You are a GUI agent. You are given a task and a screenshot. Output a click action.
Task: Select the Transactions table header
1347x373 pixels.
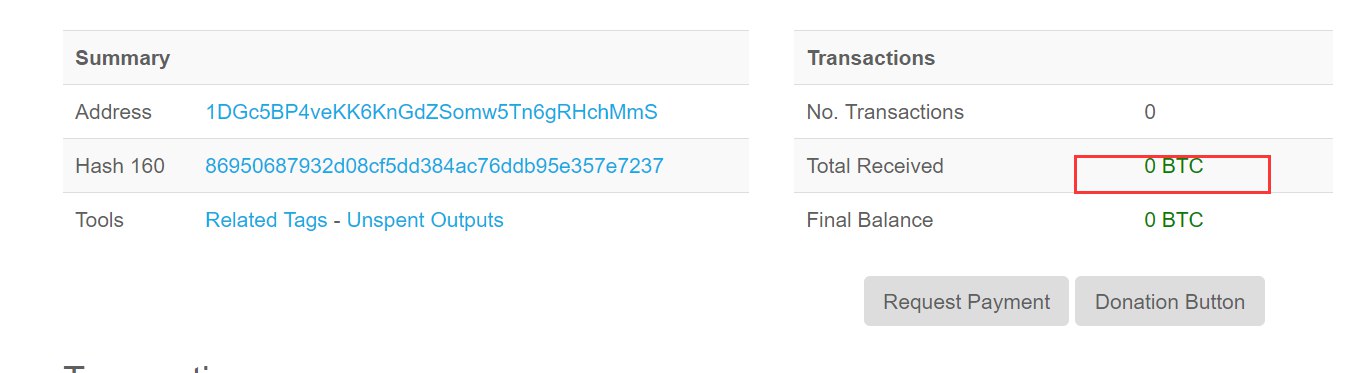point(871,58)
